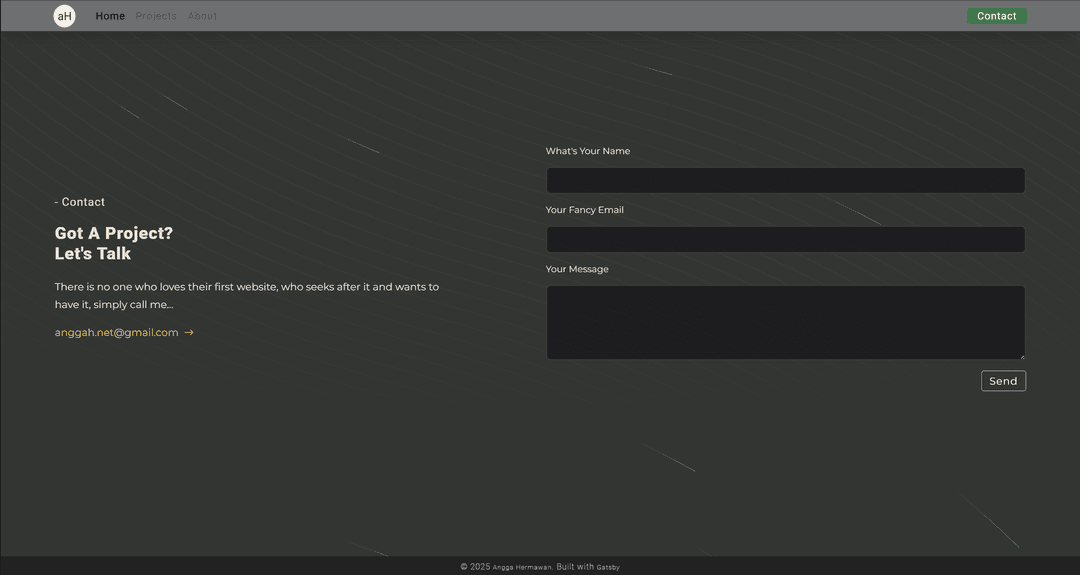Click the What's Your Name label

point(588,151)
